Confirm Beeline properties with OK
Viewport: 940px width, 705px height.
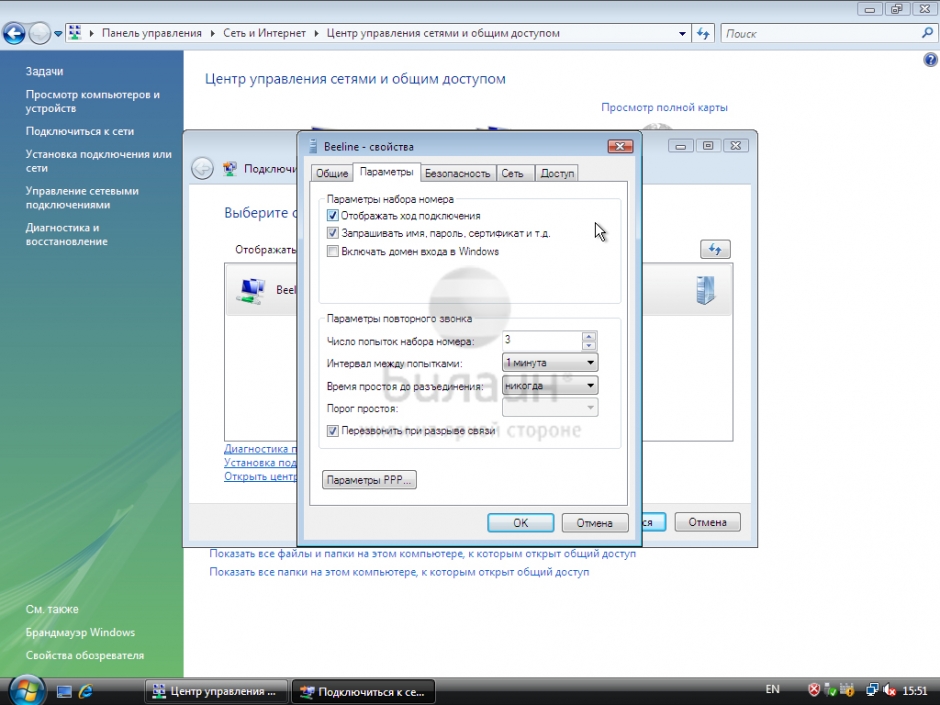pyautogui.click(x=520, y=523)
